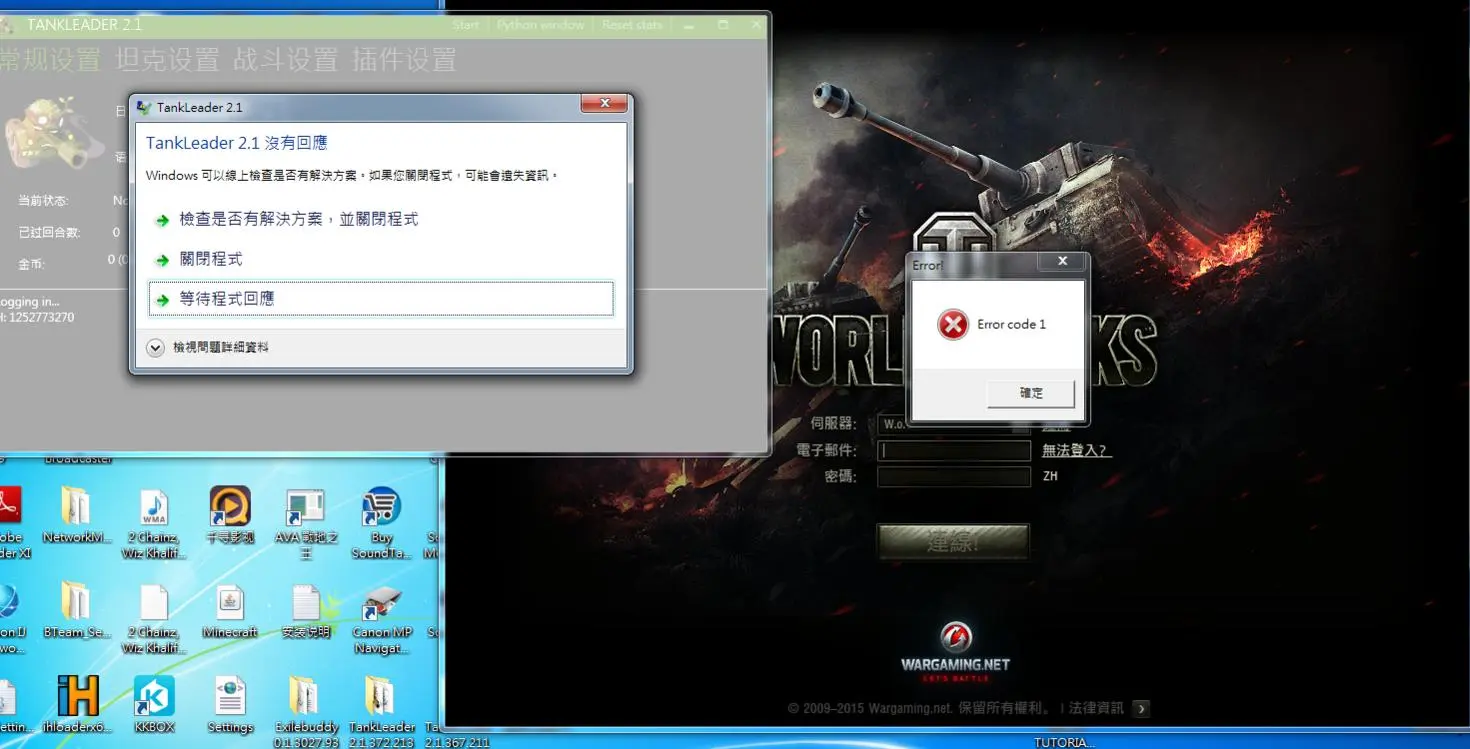Click 'TankLeader 2.1 沒有回應' heading
Viewport: 1470px width, 749px height.
237,143
